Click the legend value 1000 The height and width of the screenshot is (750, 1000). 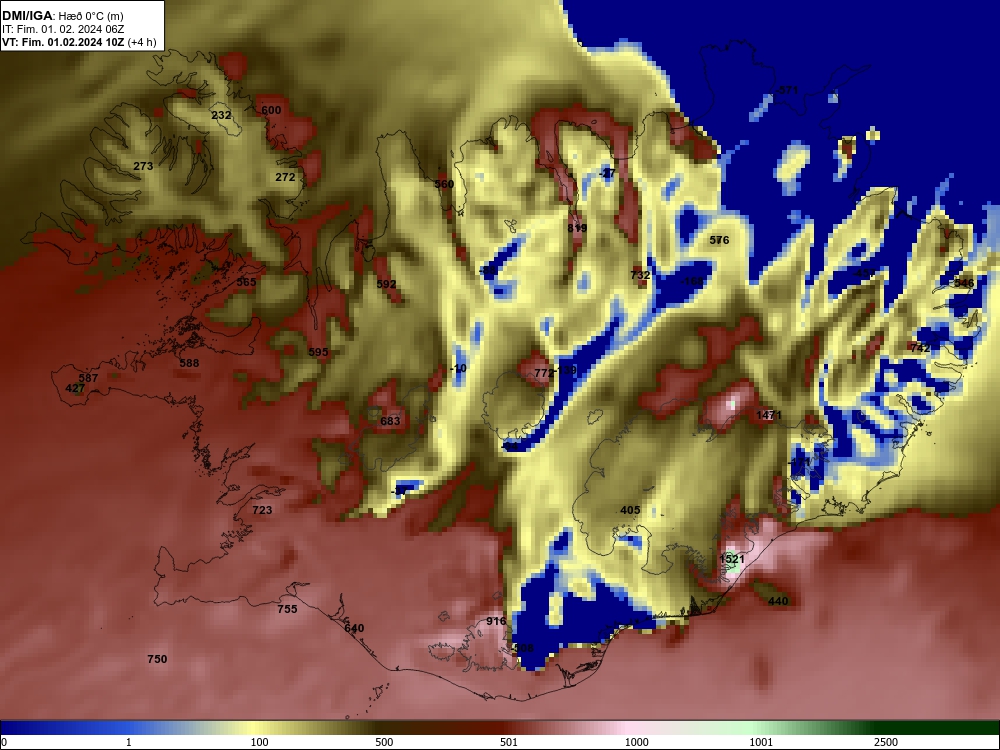(637, 742)
